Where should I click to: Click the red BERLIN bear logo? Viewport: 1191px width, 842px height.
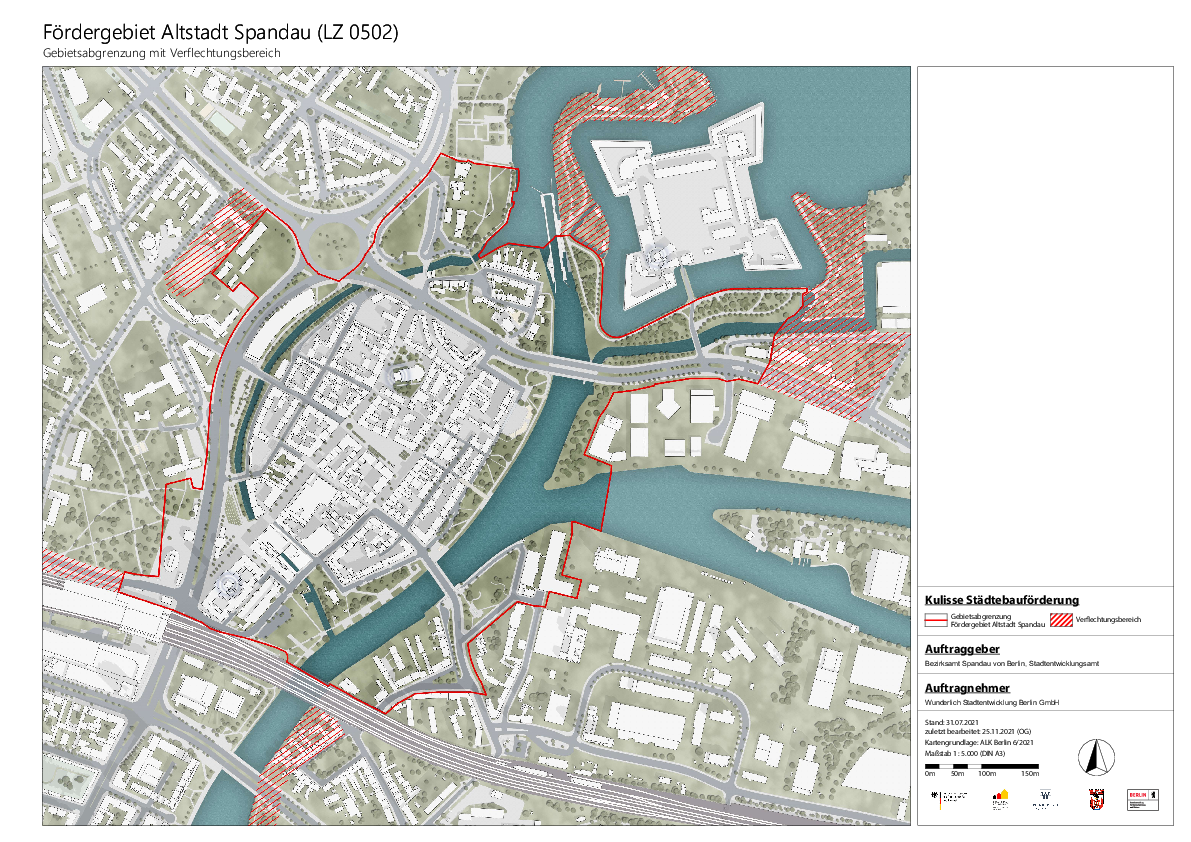coord(1142,798)
